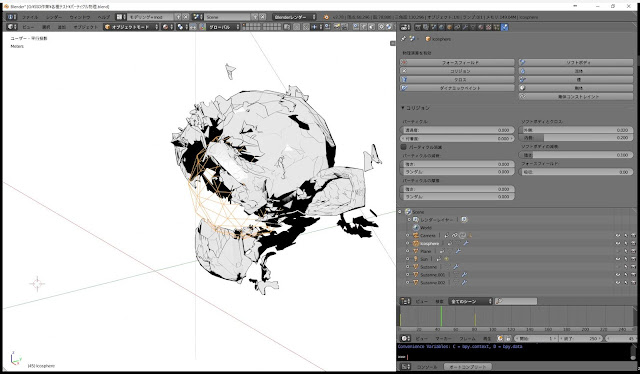Click the 3D view editor type icon

tap(11, 27)
